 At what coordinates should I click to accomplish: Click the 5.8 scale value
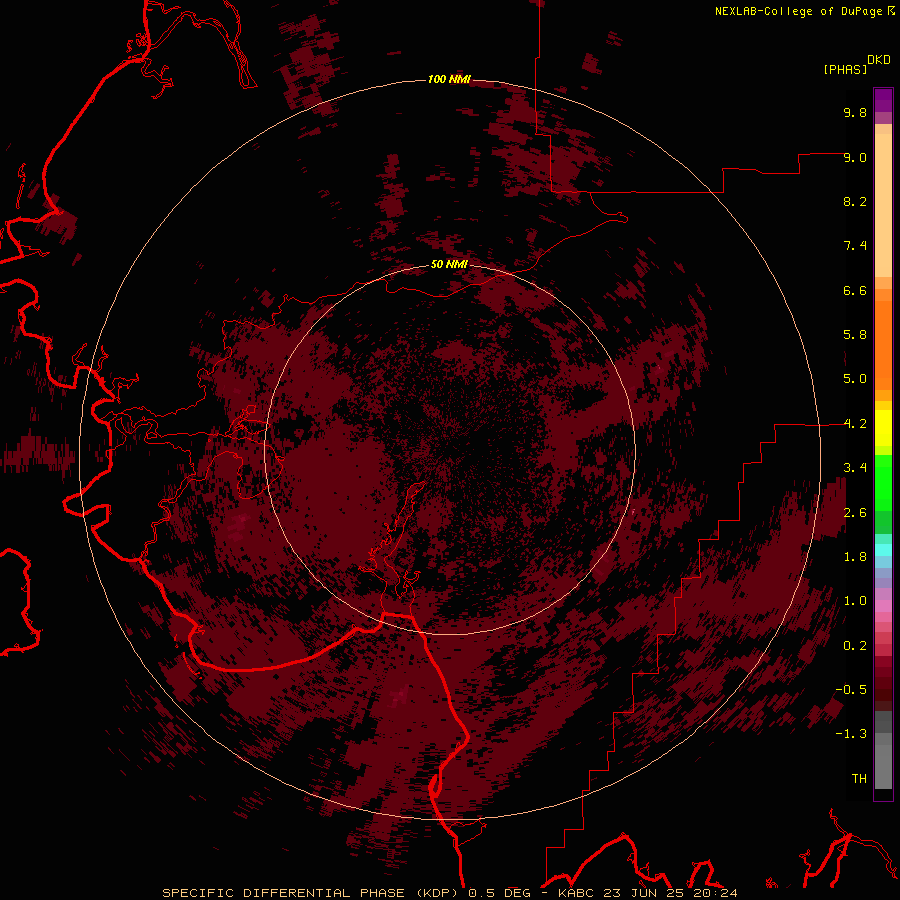(x=855, y=335)
